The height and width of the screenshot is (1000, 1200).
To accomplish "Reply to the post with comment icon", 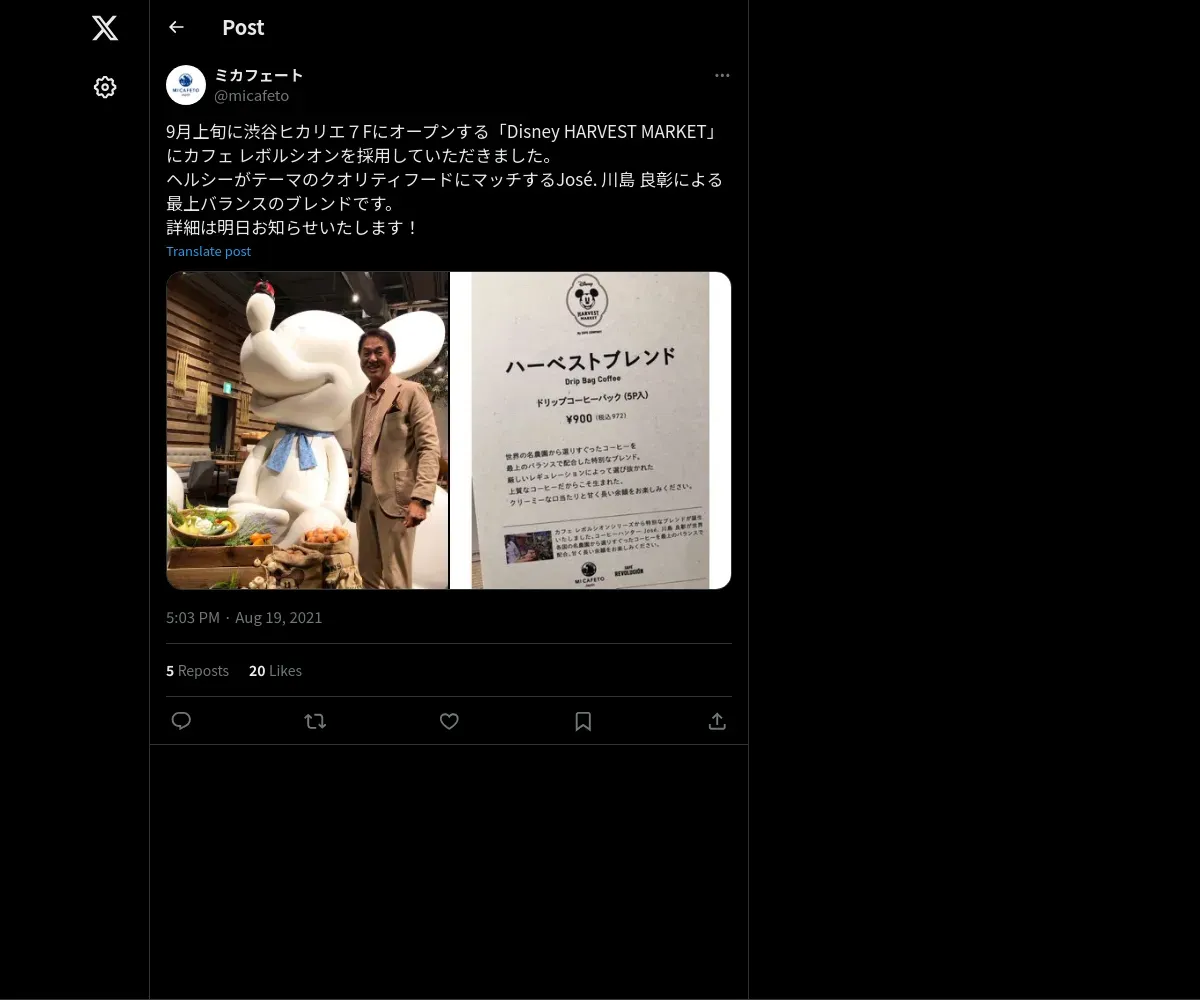I will pos(181,721).
